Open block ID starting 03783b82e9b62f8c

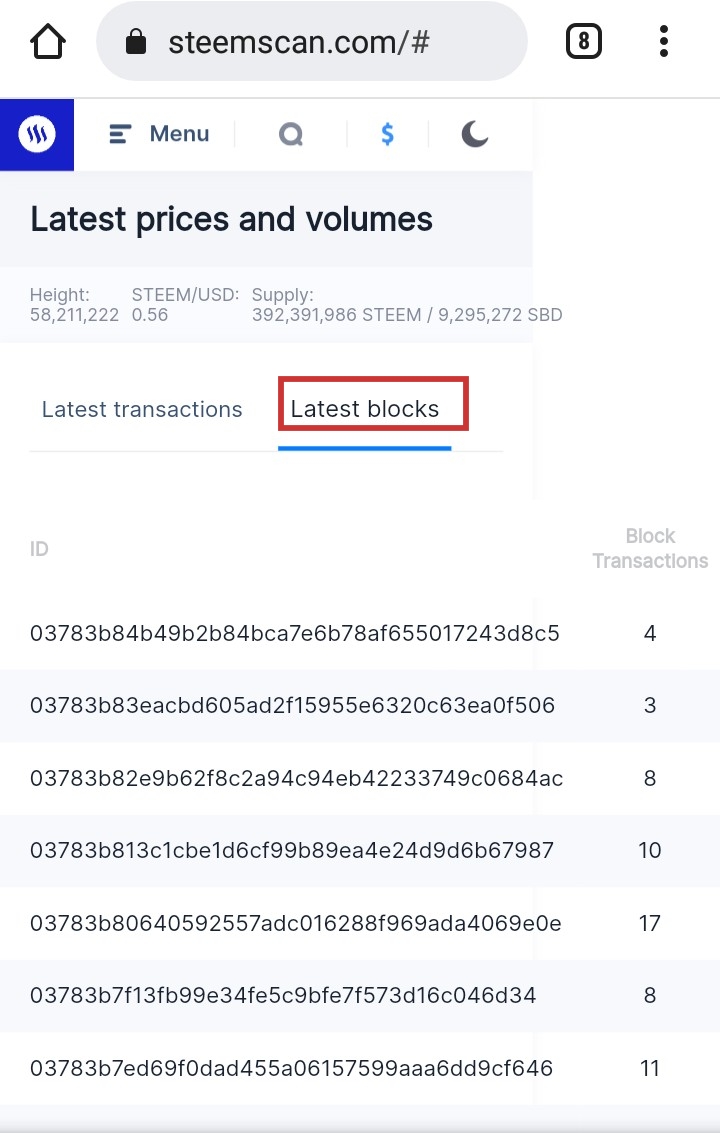[x=296, y=778]
